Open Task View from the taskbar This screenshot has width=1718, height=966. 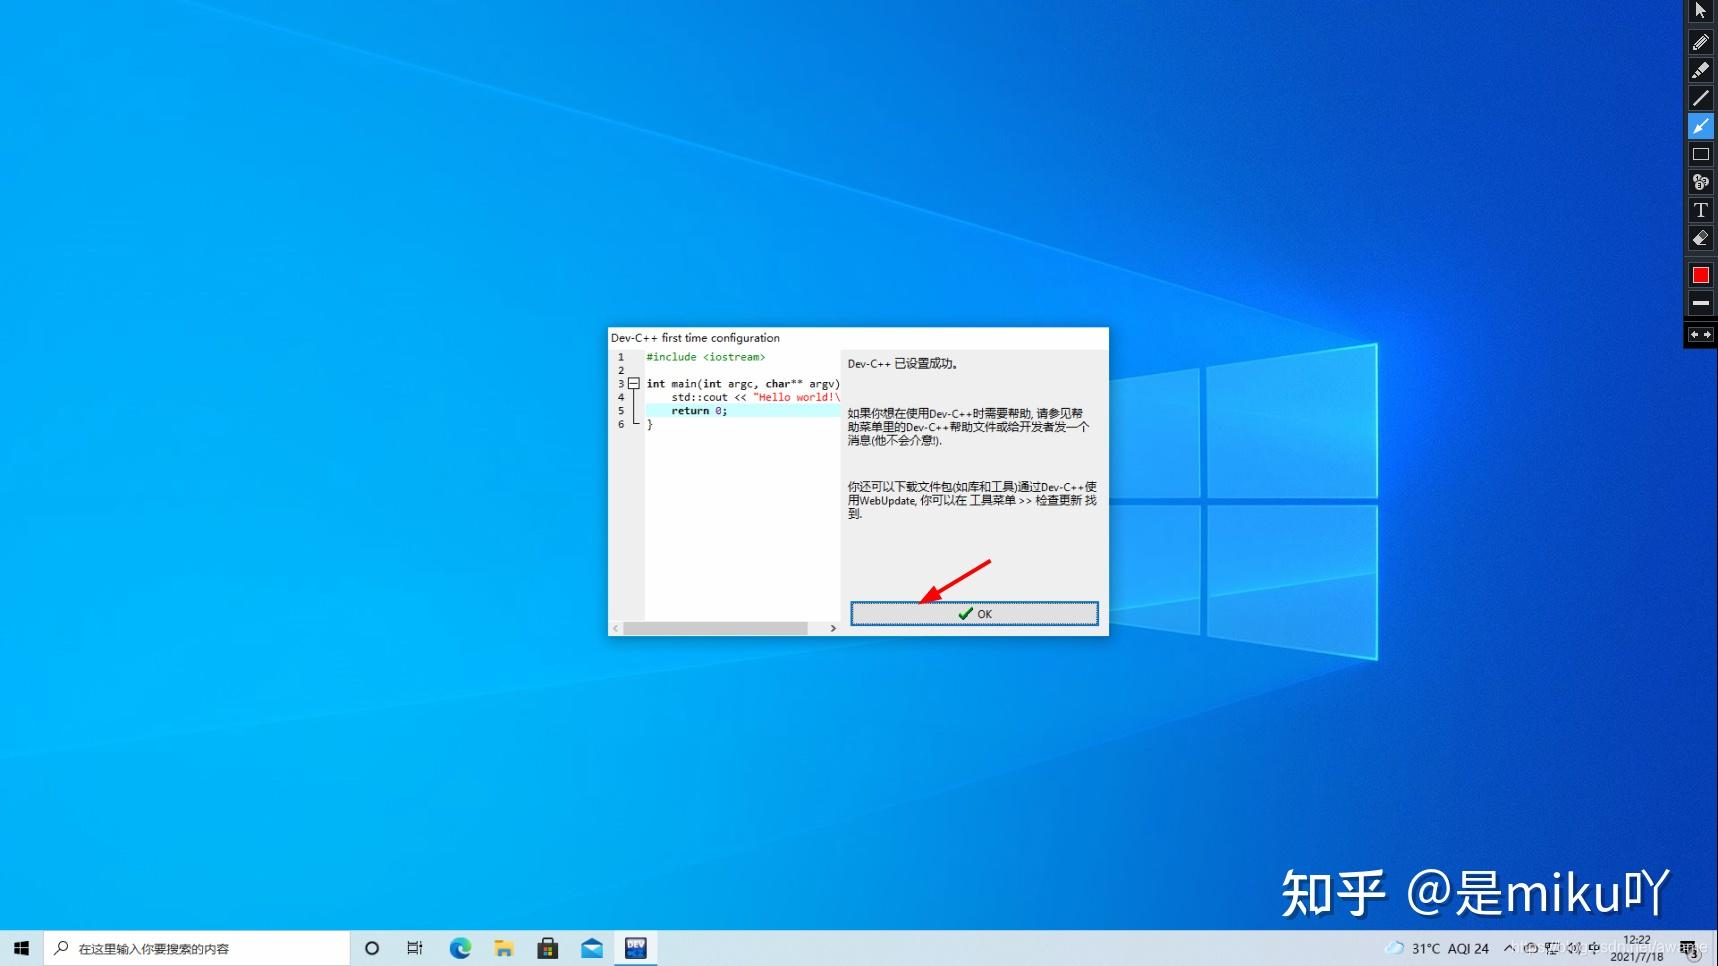pyautogui.click(x=415, y=947)
